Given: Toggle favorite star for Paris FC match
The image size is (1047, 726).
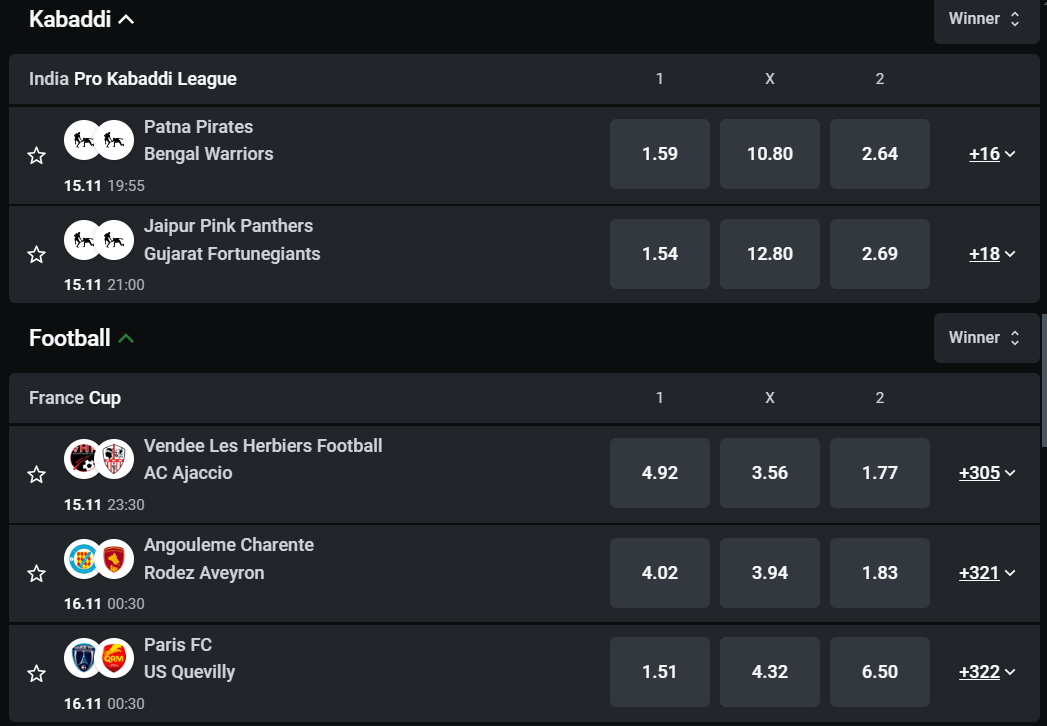Looking at the screenshot, I should pos(36,673).
